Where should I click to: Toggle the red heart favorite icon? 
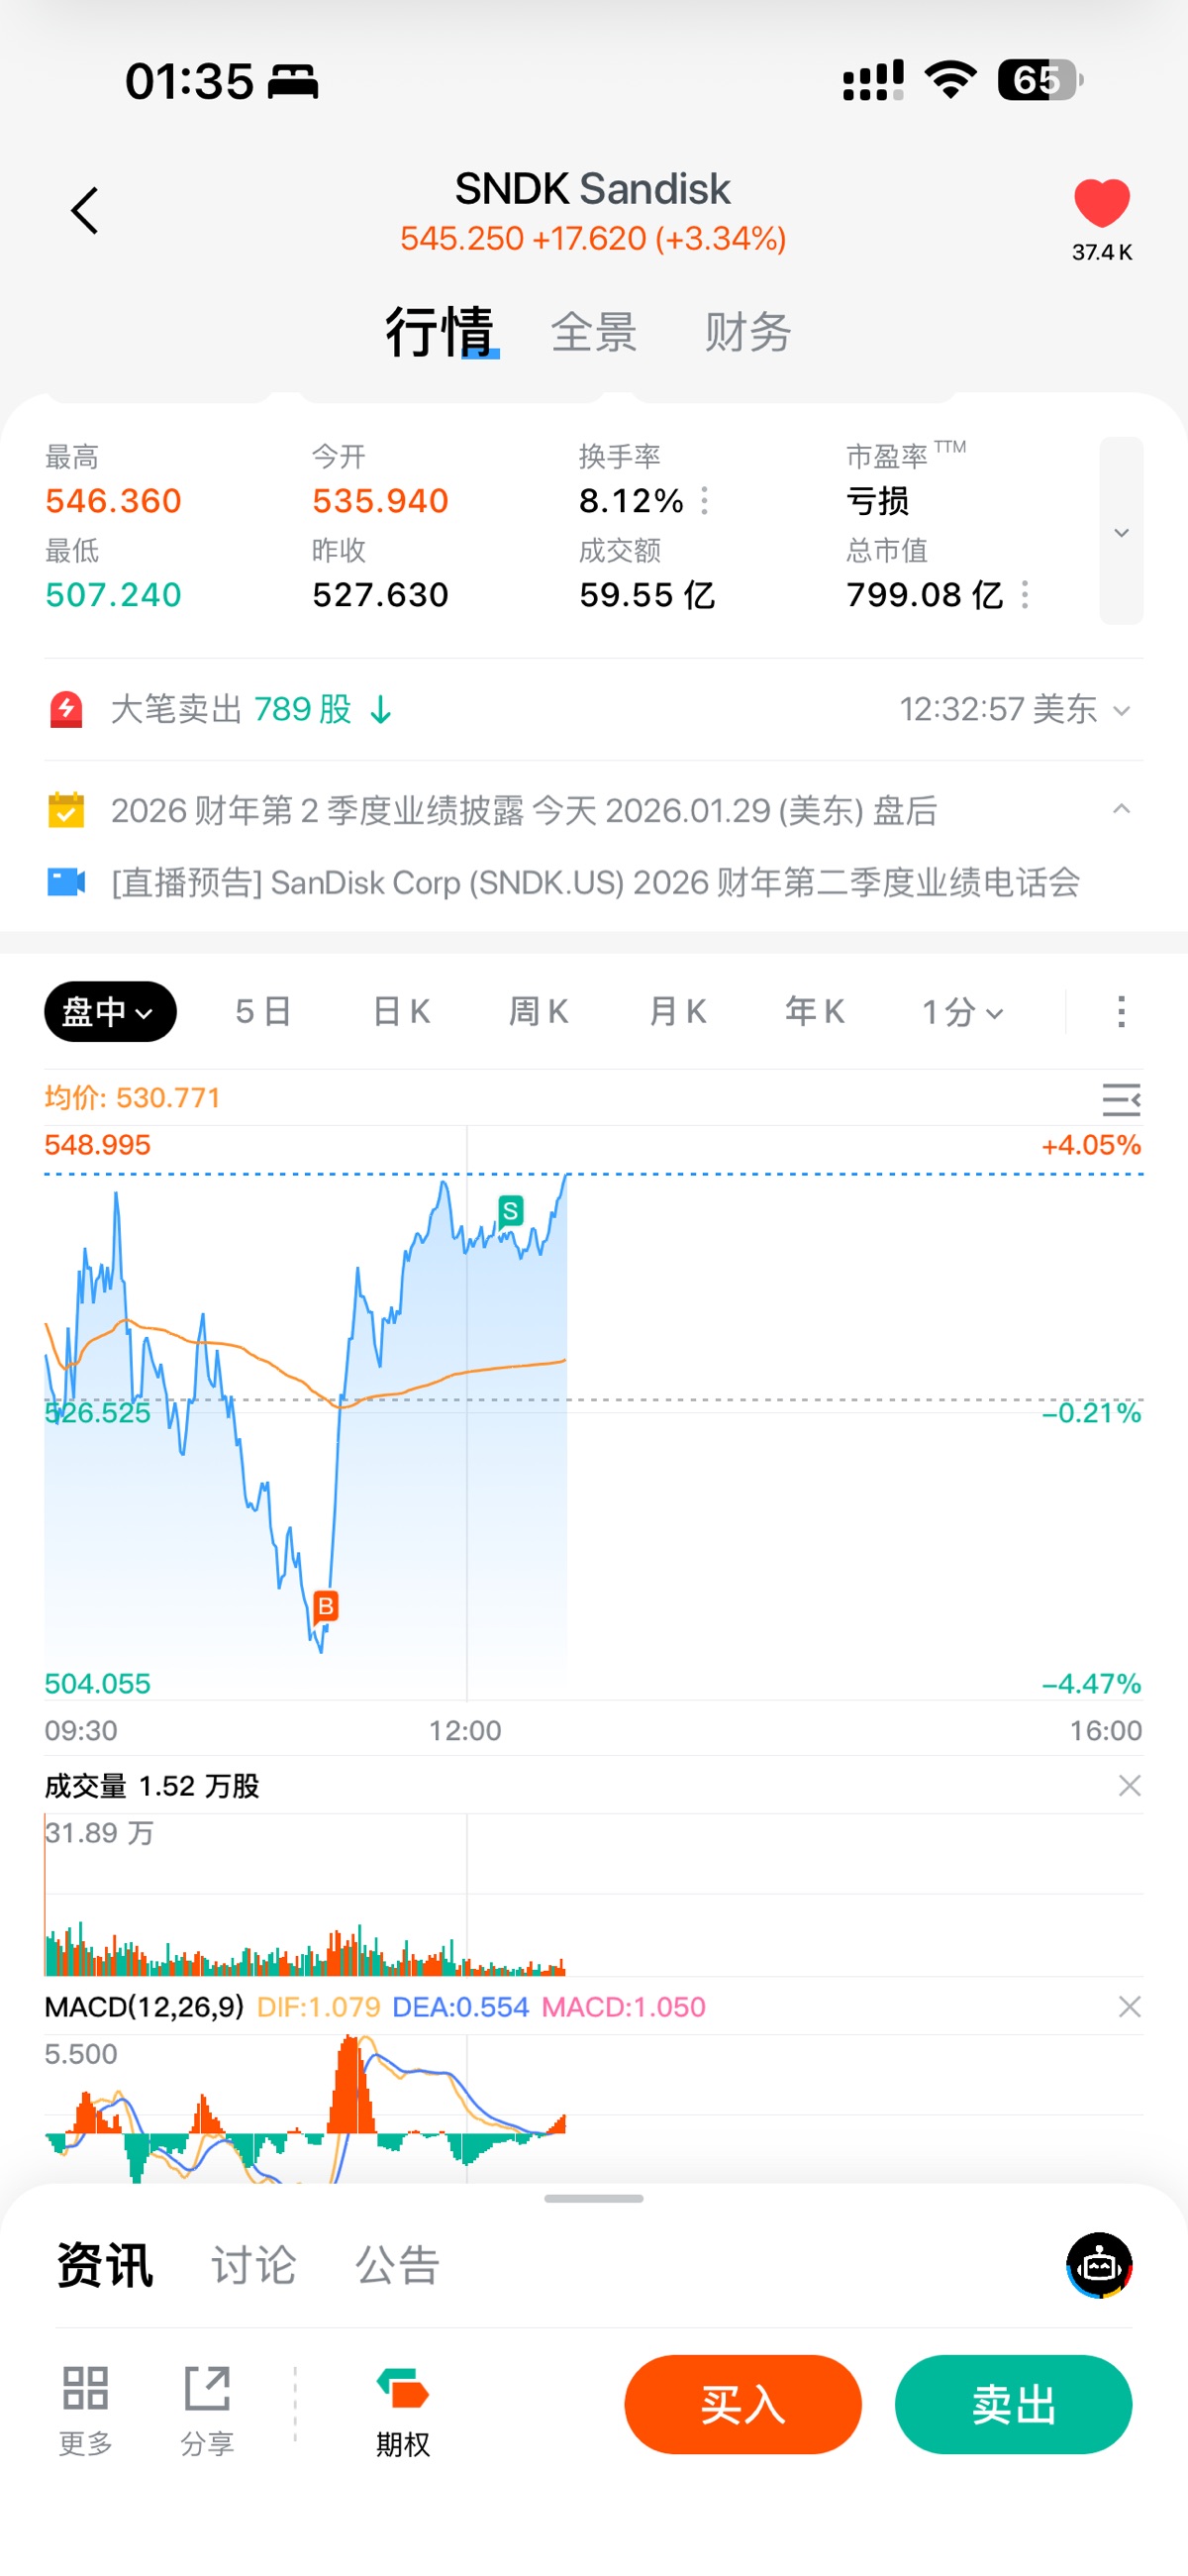pyautogui.click(x=1101, y=203)
